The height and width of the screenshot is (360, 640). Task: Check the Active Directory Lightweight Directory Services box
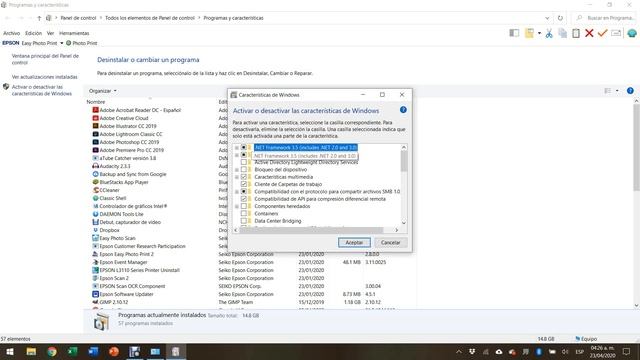244,162
